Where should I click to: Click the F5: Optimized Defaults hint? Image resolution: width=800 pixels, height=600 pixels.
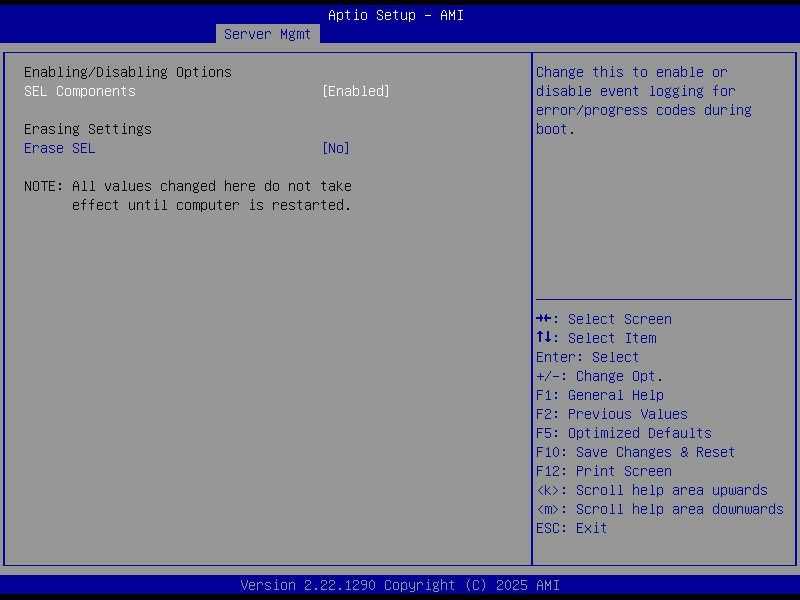point(623,433)
